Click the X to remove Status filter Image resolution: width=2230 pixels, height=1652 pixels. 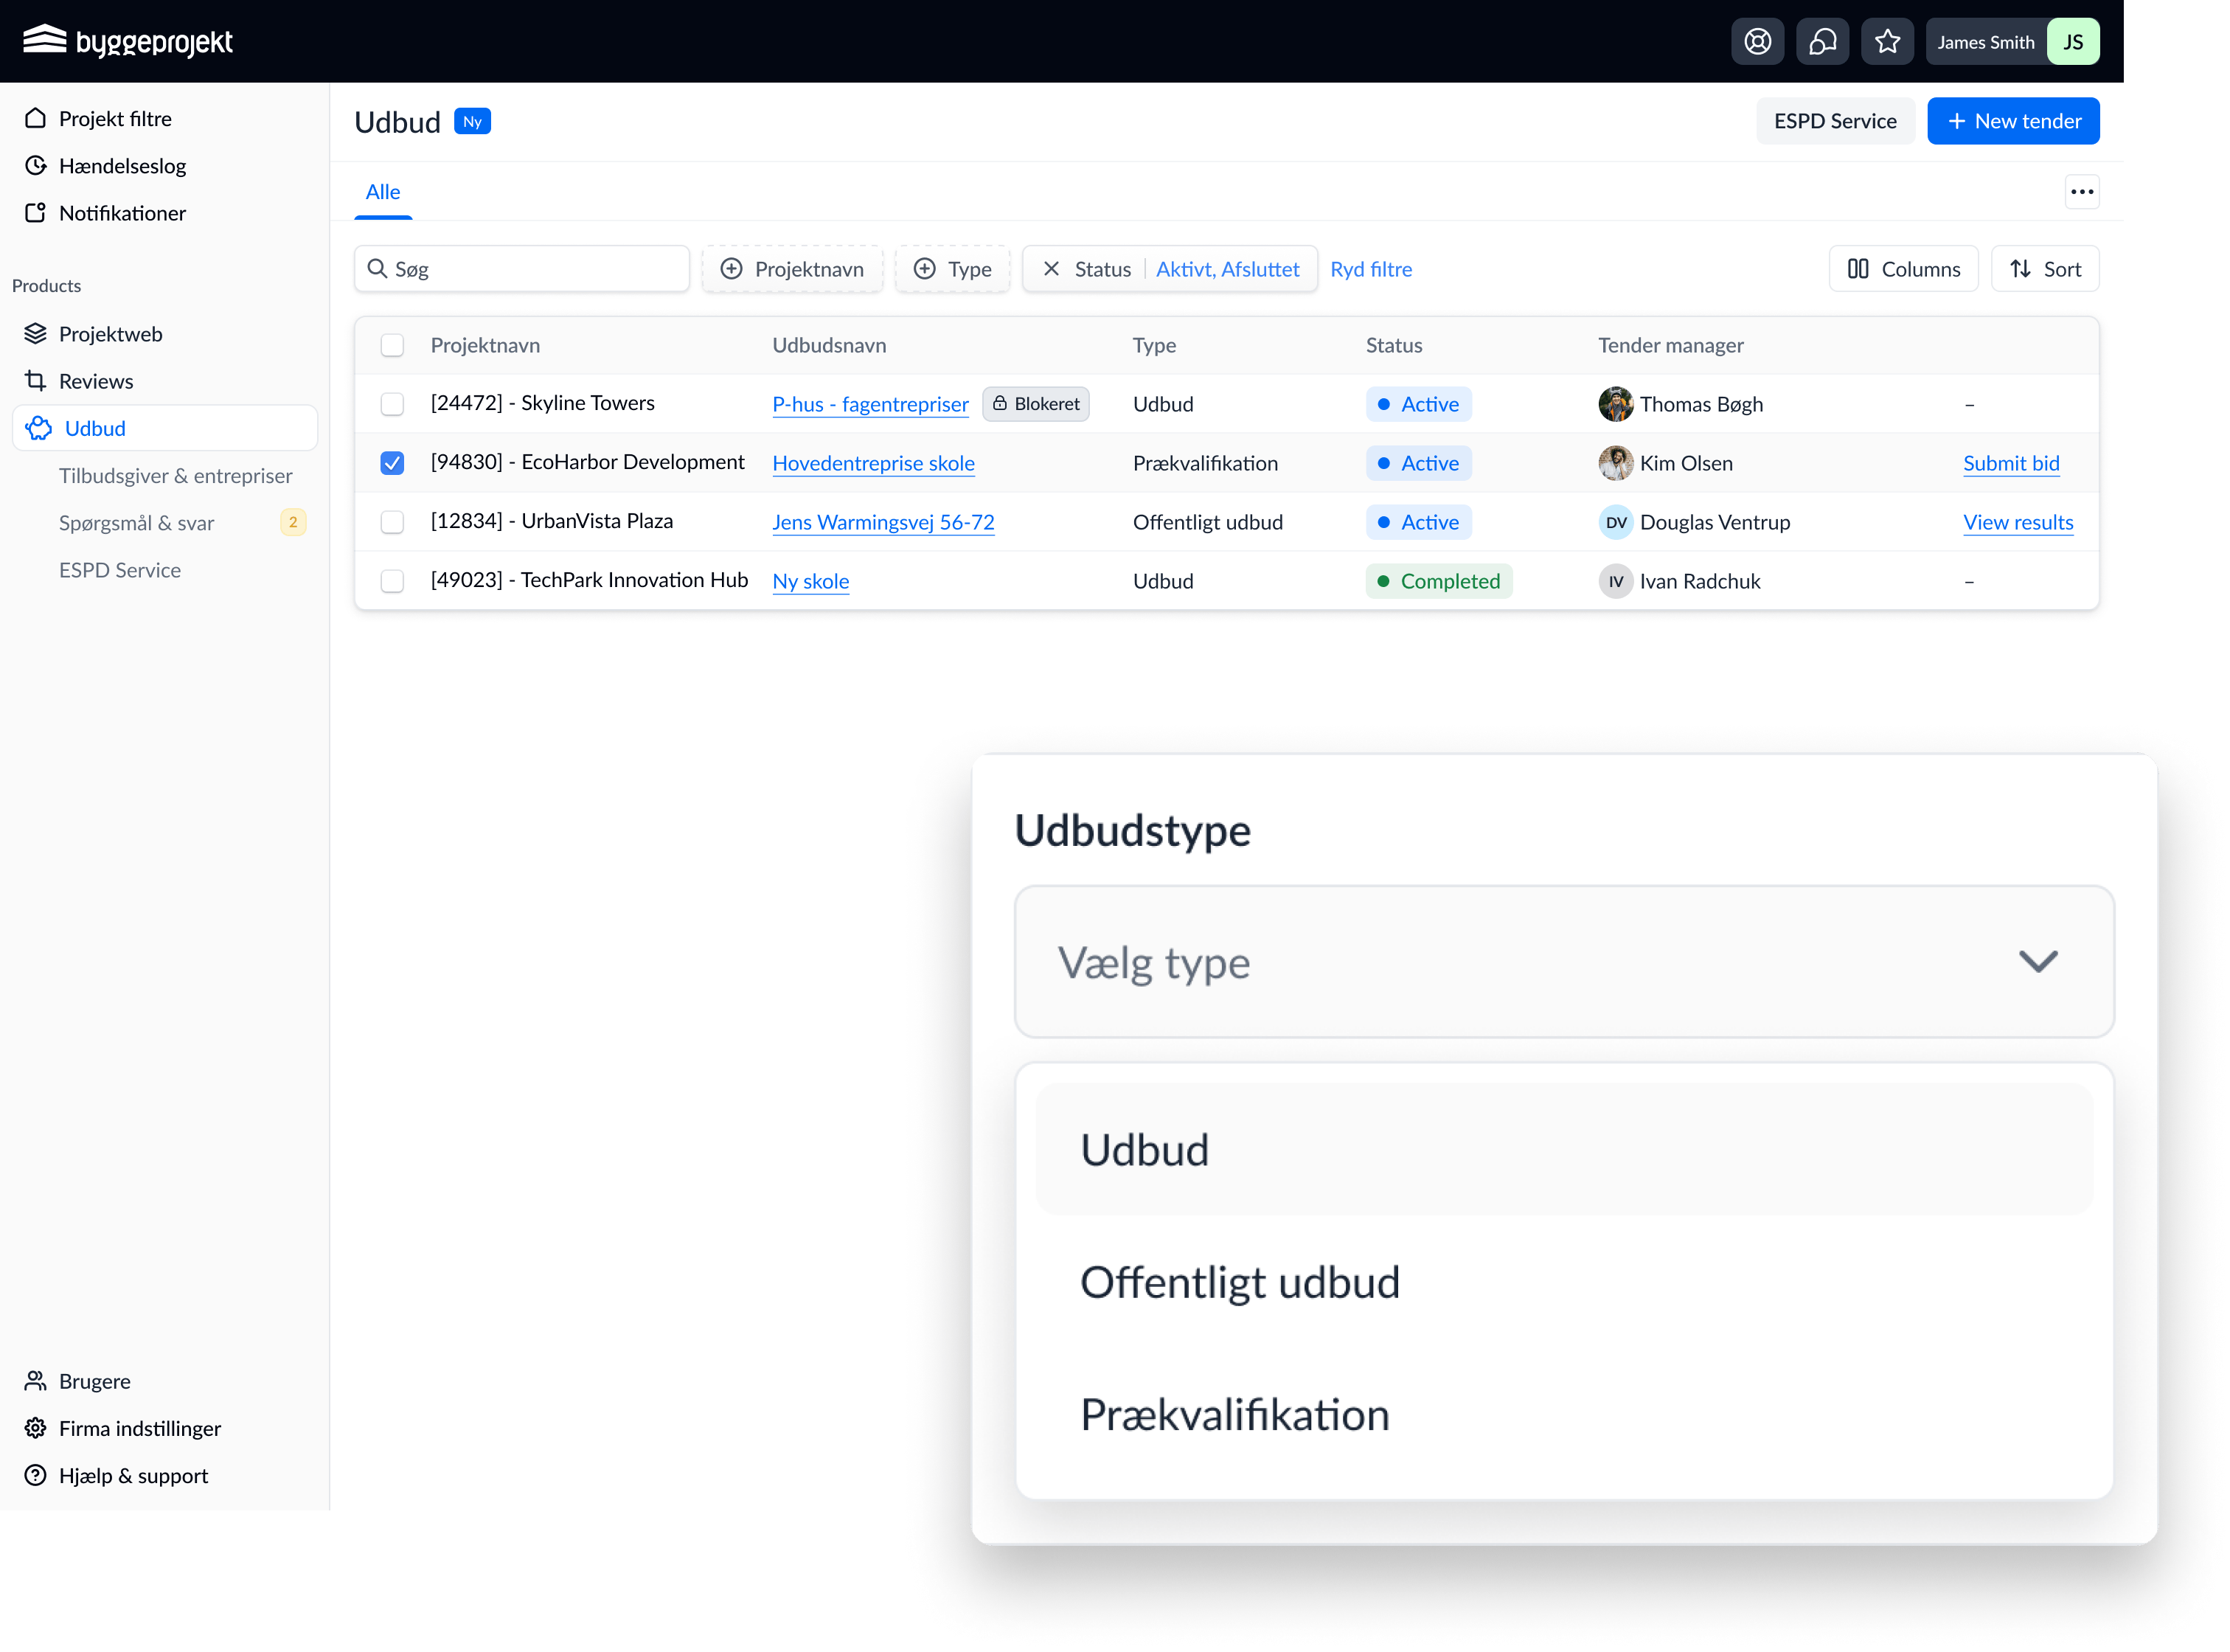coord(1051,269)
